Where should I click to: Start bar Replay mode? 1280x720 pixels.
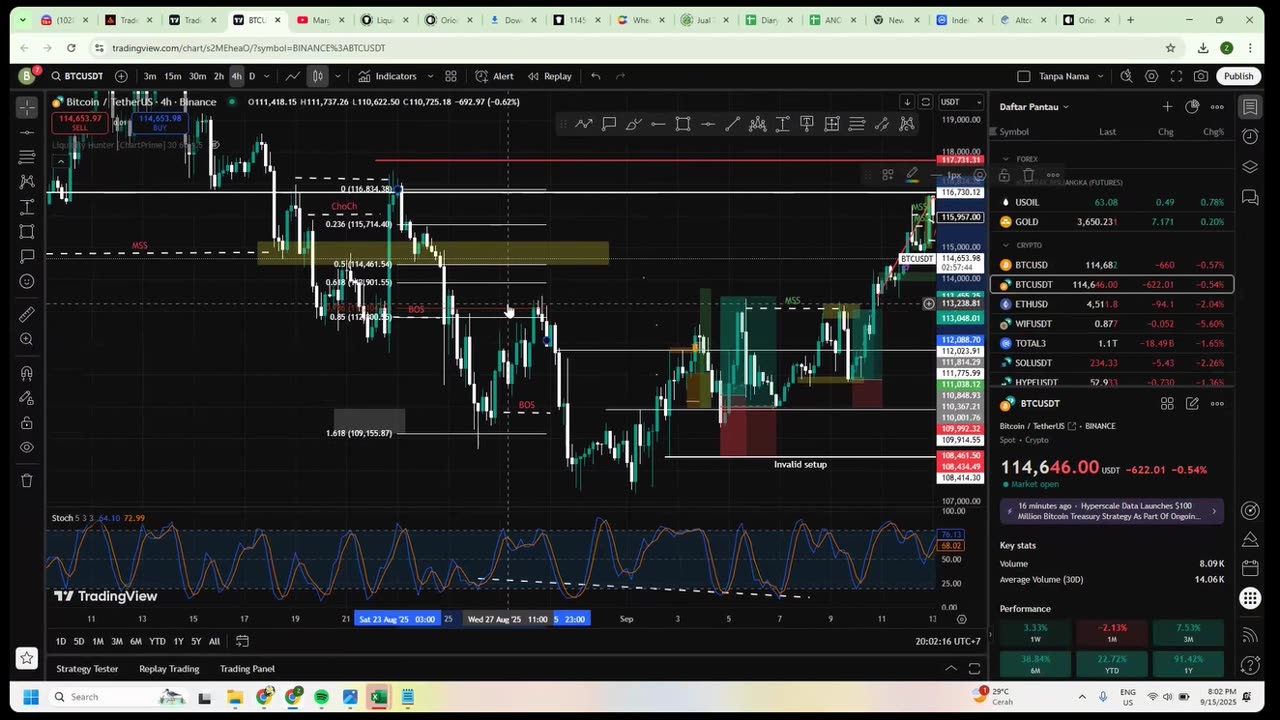tap(550, 76)
